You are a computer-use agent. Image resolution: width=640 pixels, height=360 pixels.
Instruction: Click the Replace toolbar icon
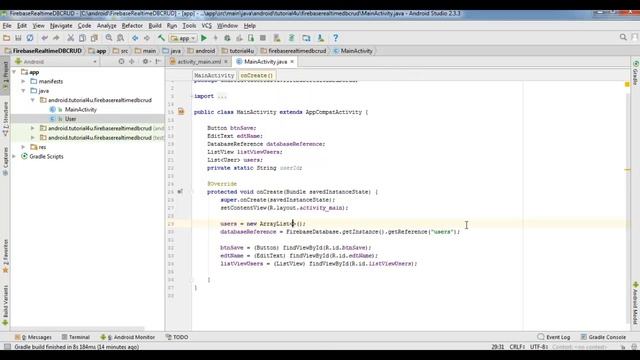click(120, 38)
